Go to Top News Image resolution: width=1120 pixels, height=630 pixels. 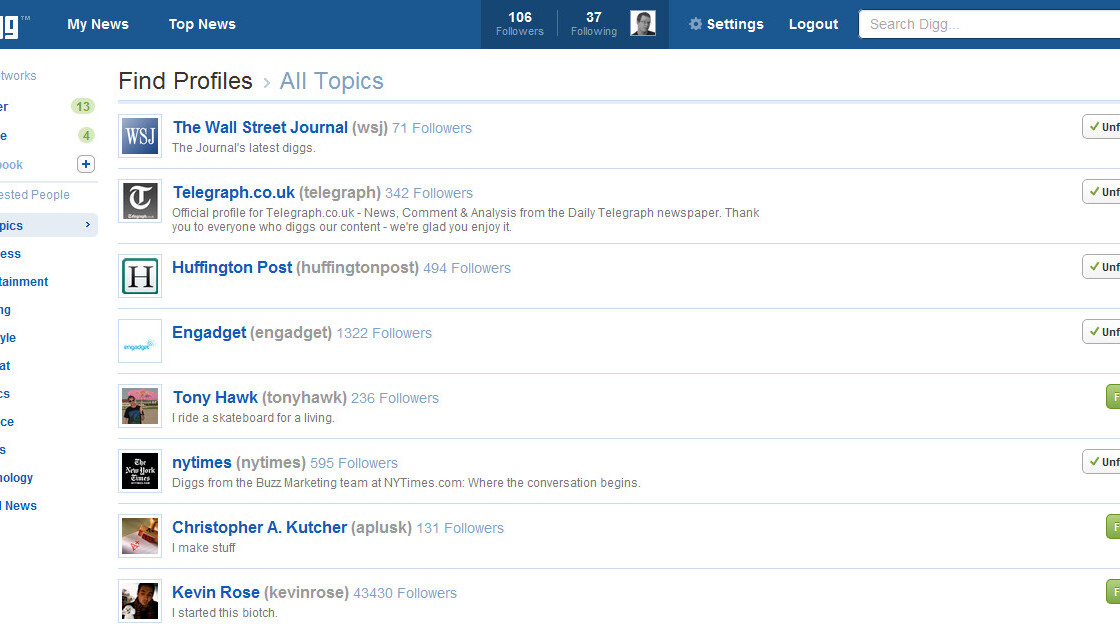202,24
